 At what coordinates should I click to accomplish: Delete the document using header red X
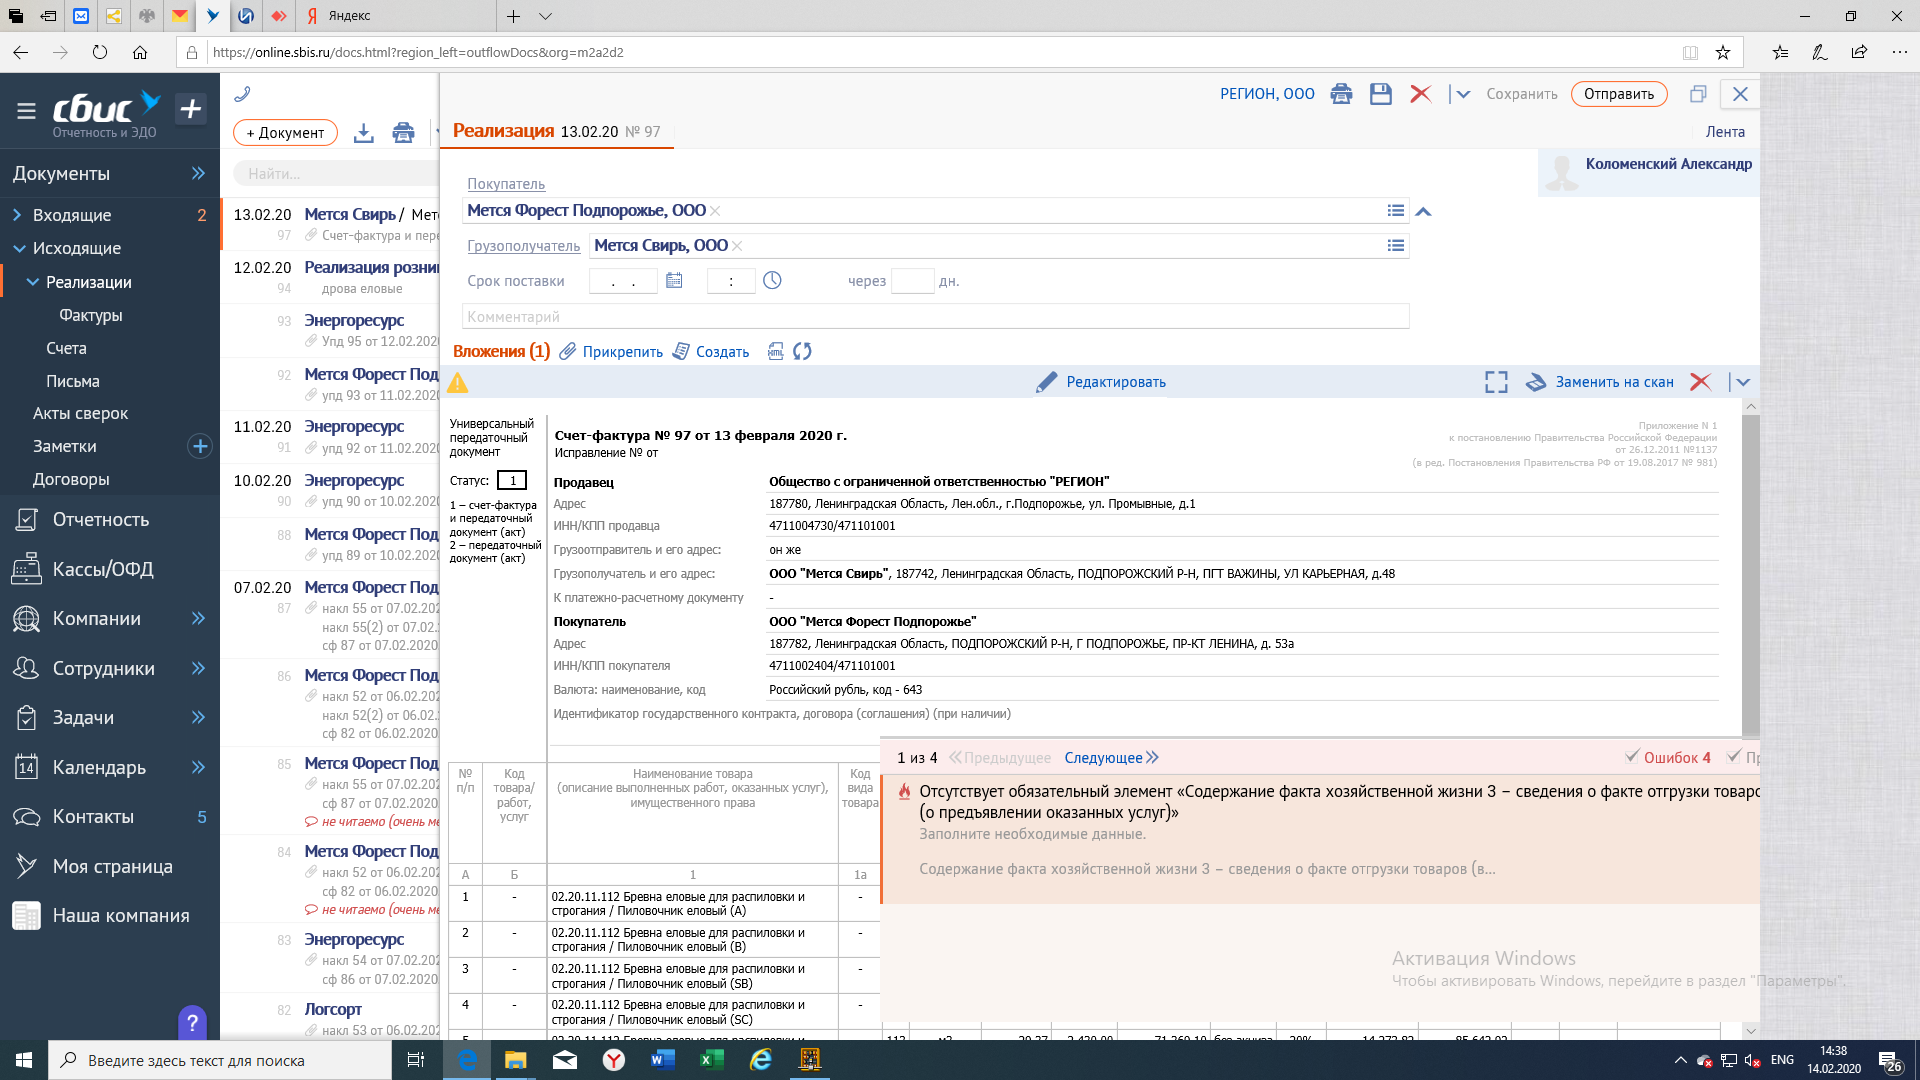coord(1420,94)
